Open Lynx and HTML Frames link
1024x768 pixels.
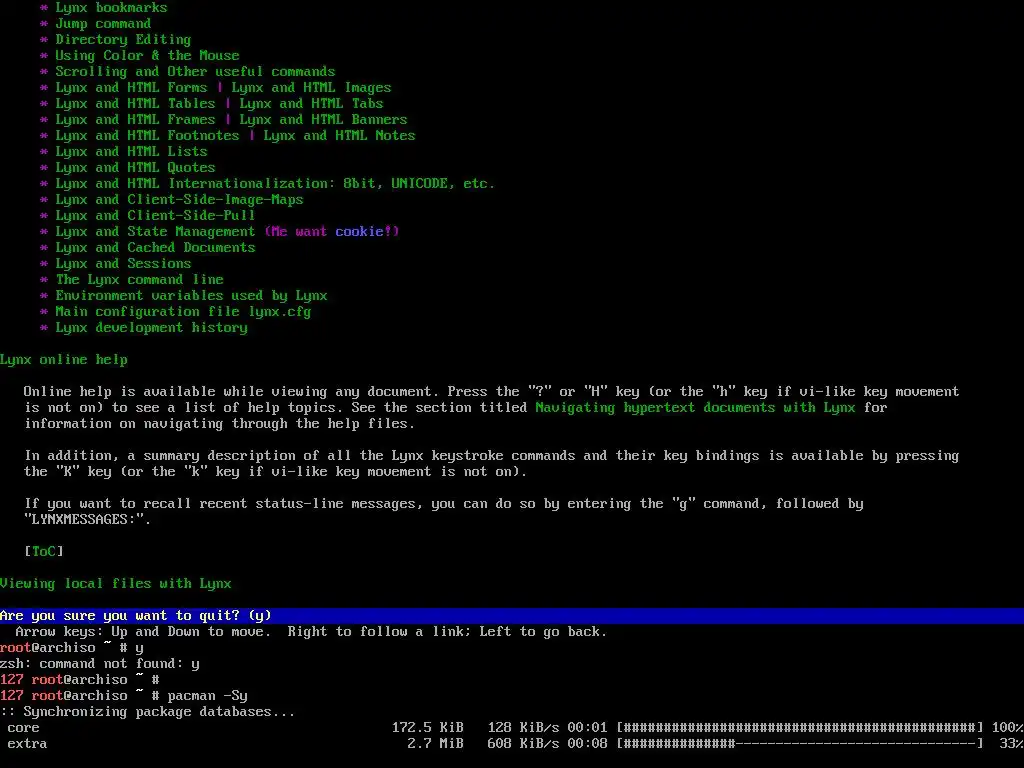135,120
